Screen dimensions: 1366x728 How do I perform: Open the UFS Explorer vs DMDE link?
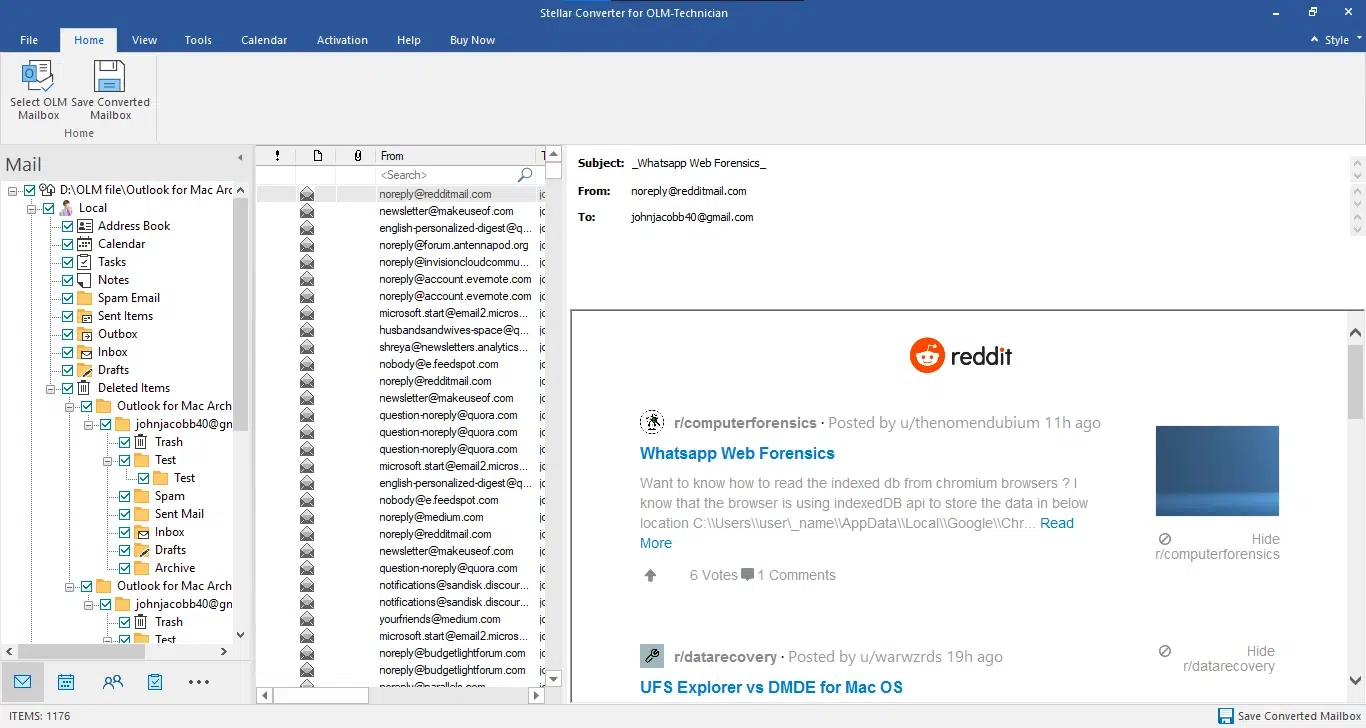[x=771, y=687]
